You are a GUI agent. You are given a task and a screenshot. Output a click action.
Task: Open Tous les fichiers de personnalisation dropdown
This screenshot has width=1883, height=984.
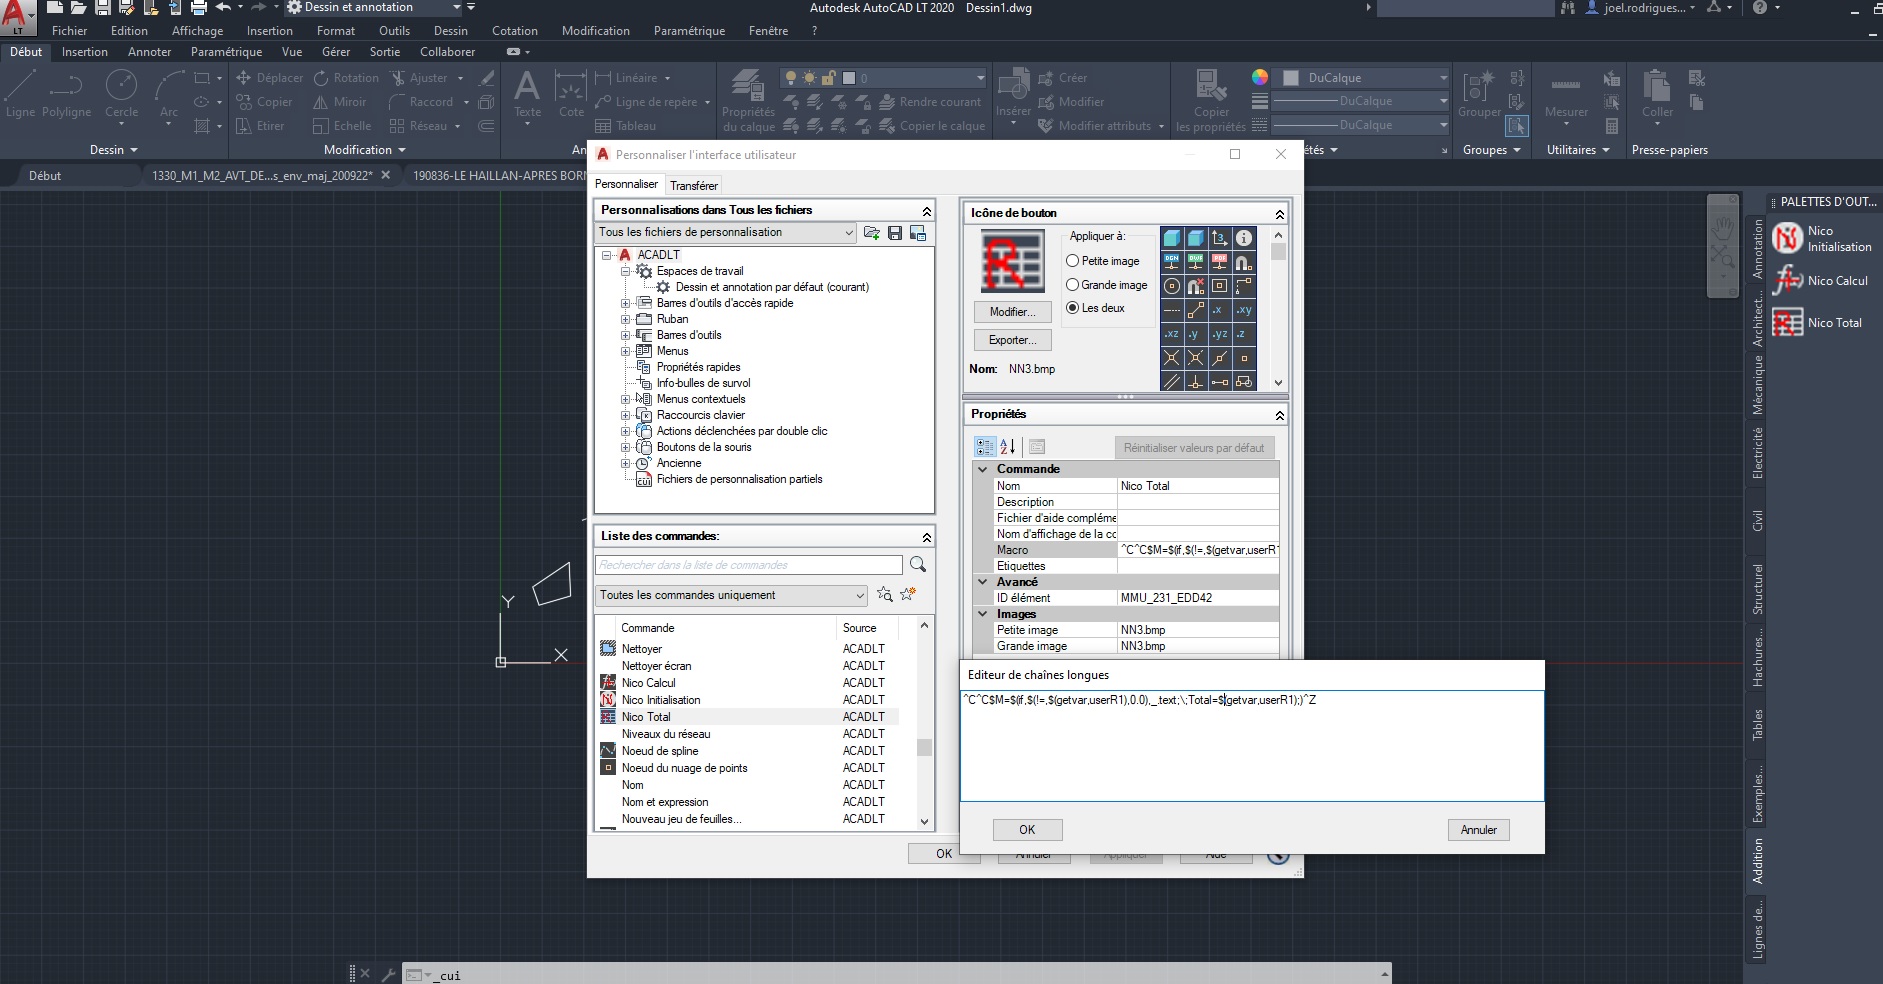(x=726, y=232)
